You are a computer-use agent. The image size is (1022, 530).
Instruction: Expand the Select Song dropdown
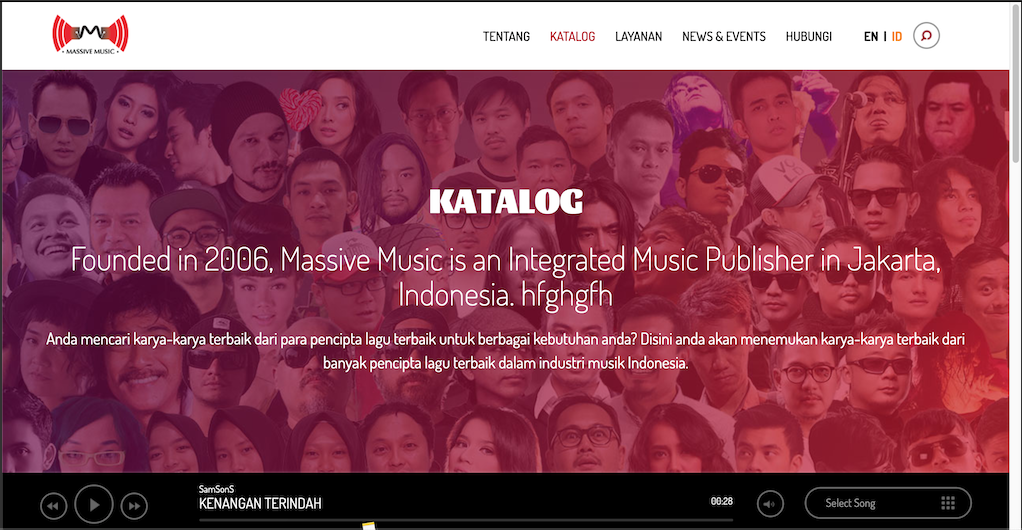(x=888, y=503)
